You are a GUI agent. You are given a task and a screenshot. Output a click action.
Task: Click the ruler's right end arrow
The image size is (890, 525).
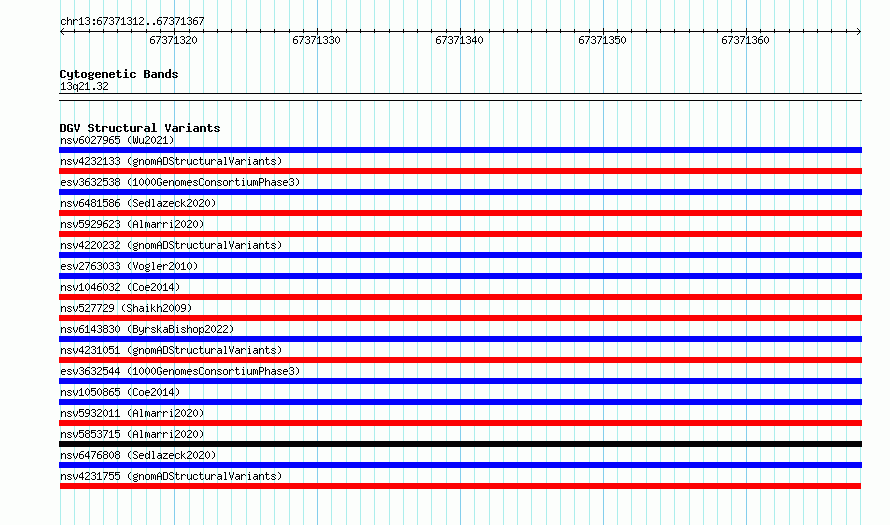(859, 31)
